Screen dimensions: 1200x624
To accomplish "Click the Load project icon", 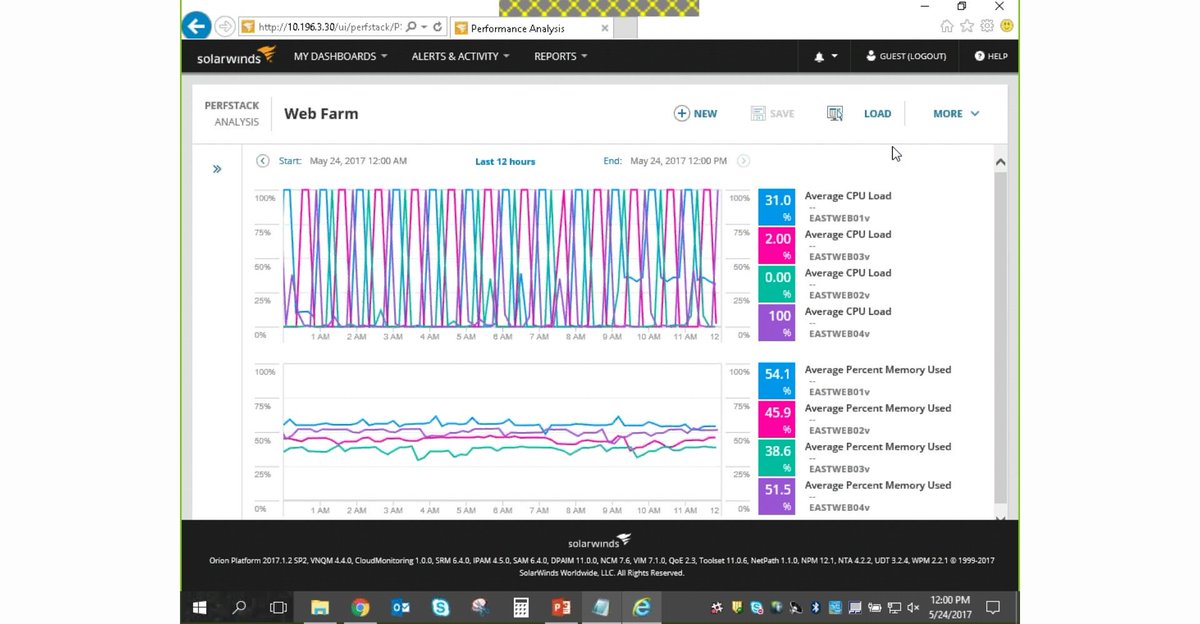I will point(835,114).
